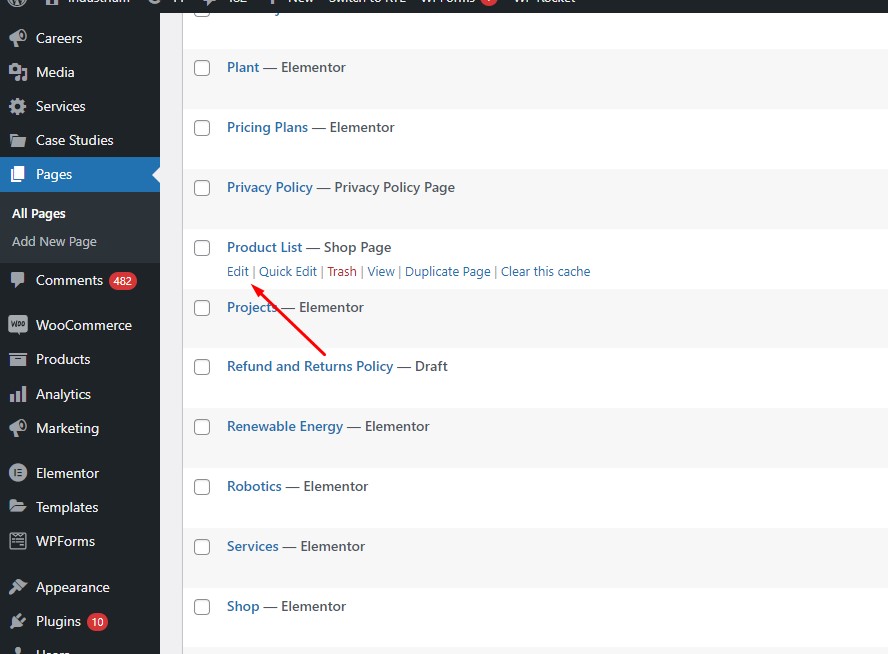Screen dimensions: 888x654
Task: Click Edit under Product List
Action: [x=238, y=272]
